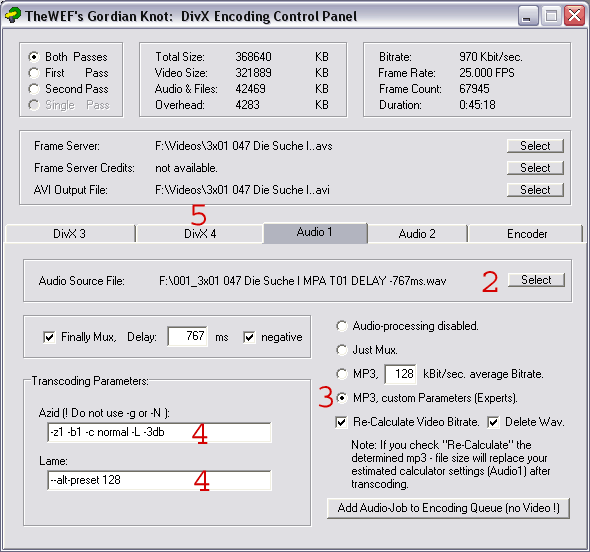This screenshot has height=552, width=590.
Task: Choose the Second Pass option
Action: (34, 89)
